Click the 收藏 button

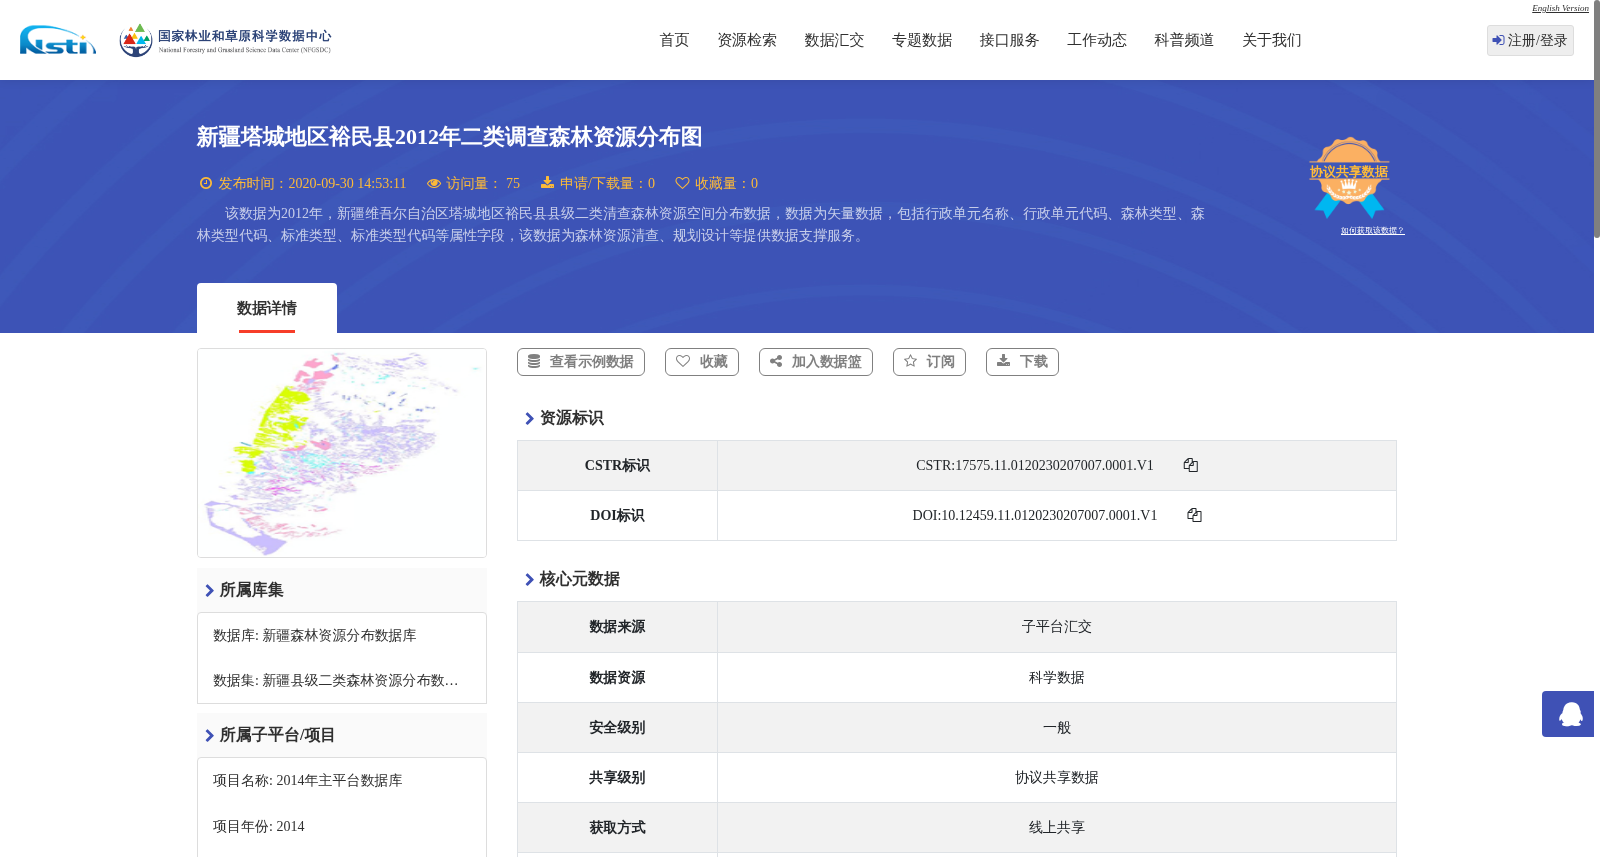(702, 362)
